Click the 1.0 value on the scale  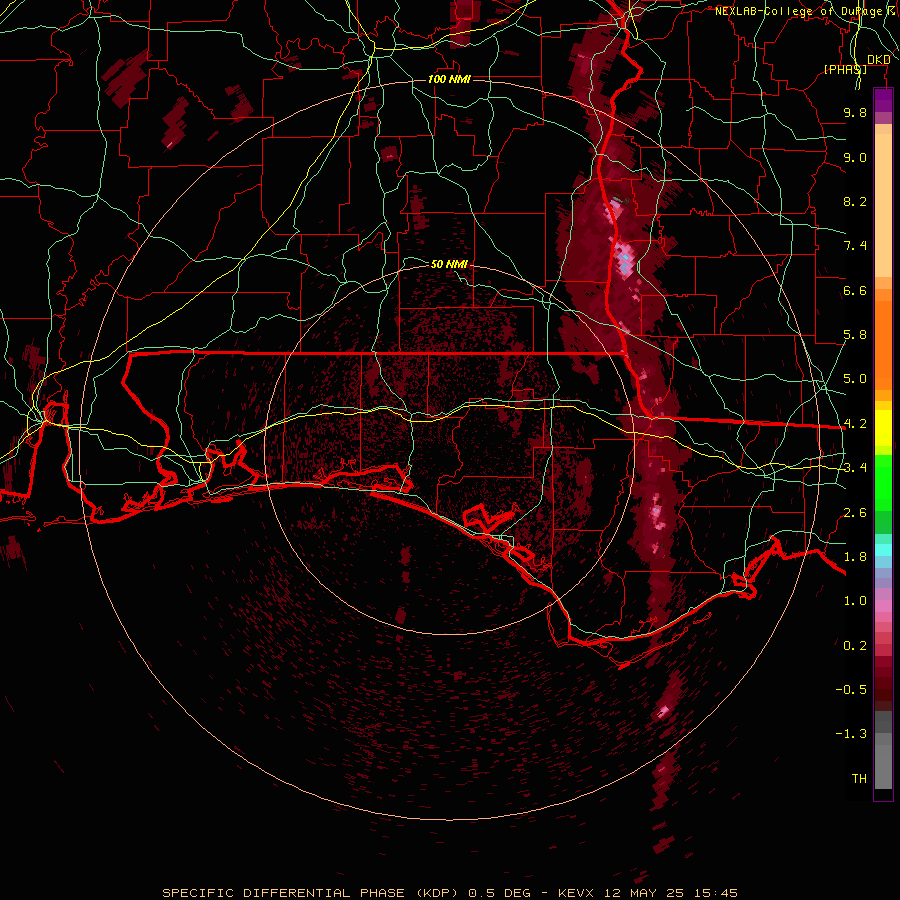pos(855,601)
